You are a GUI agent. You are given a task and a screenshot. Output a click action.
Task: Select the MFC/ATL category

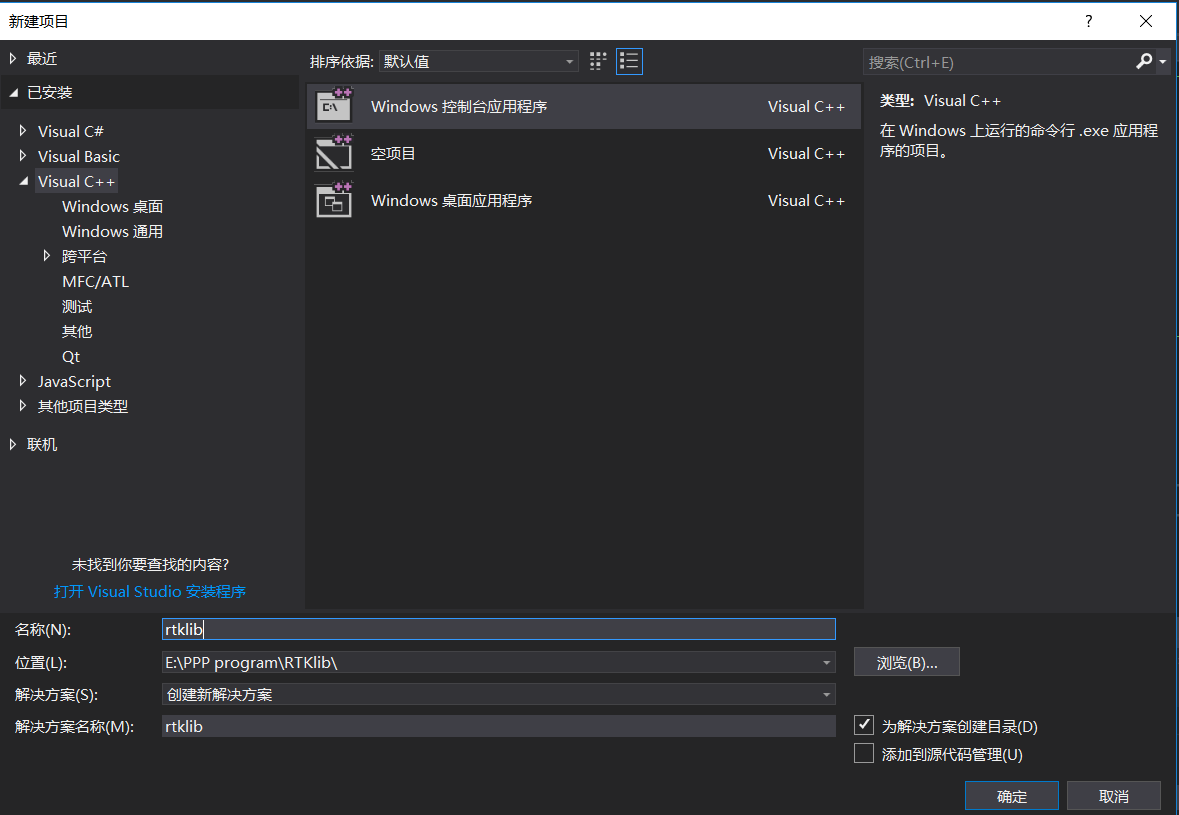tap(95, 281)
